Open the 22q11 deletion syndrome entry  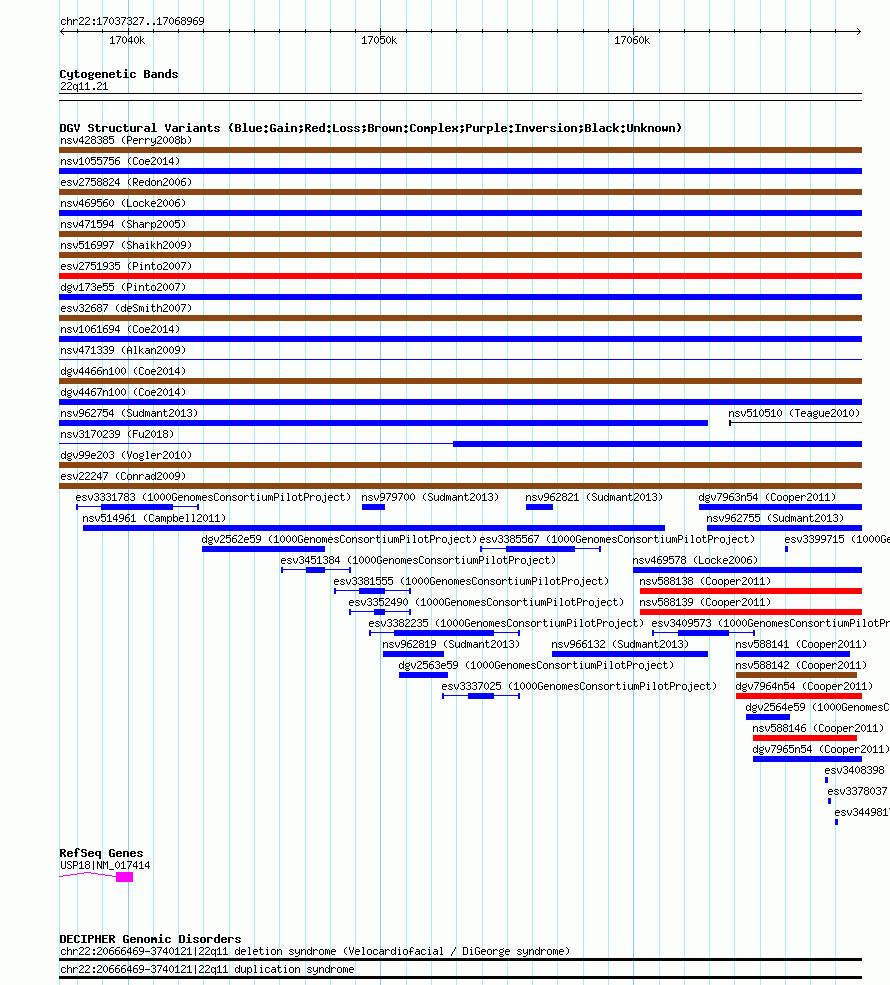click(315, 951)
